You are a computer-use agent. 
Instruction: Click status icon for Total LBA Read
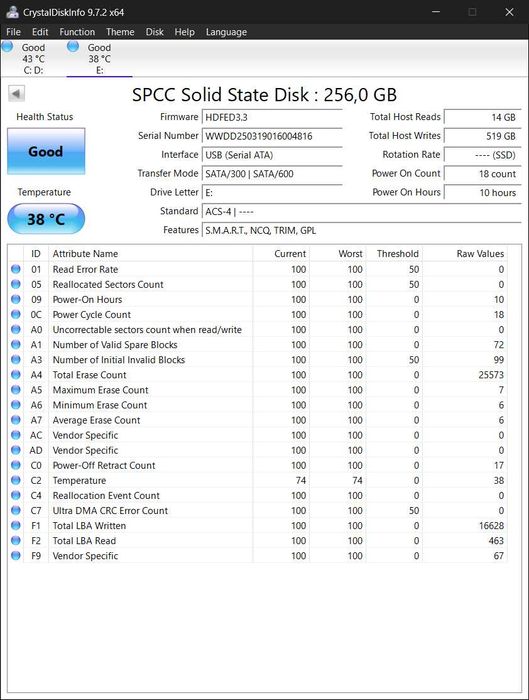click(16, 540)
